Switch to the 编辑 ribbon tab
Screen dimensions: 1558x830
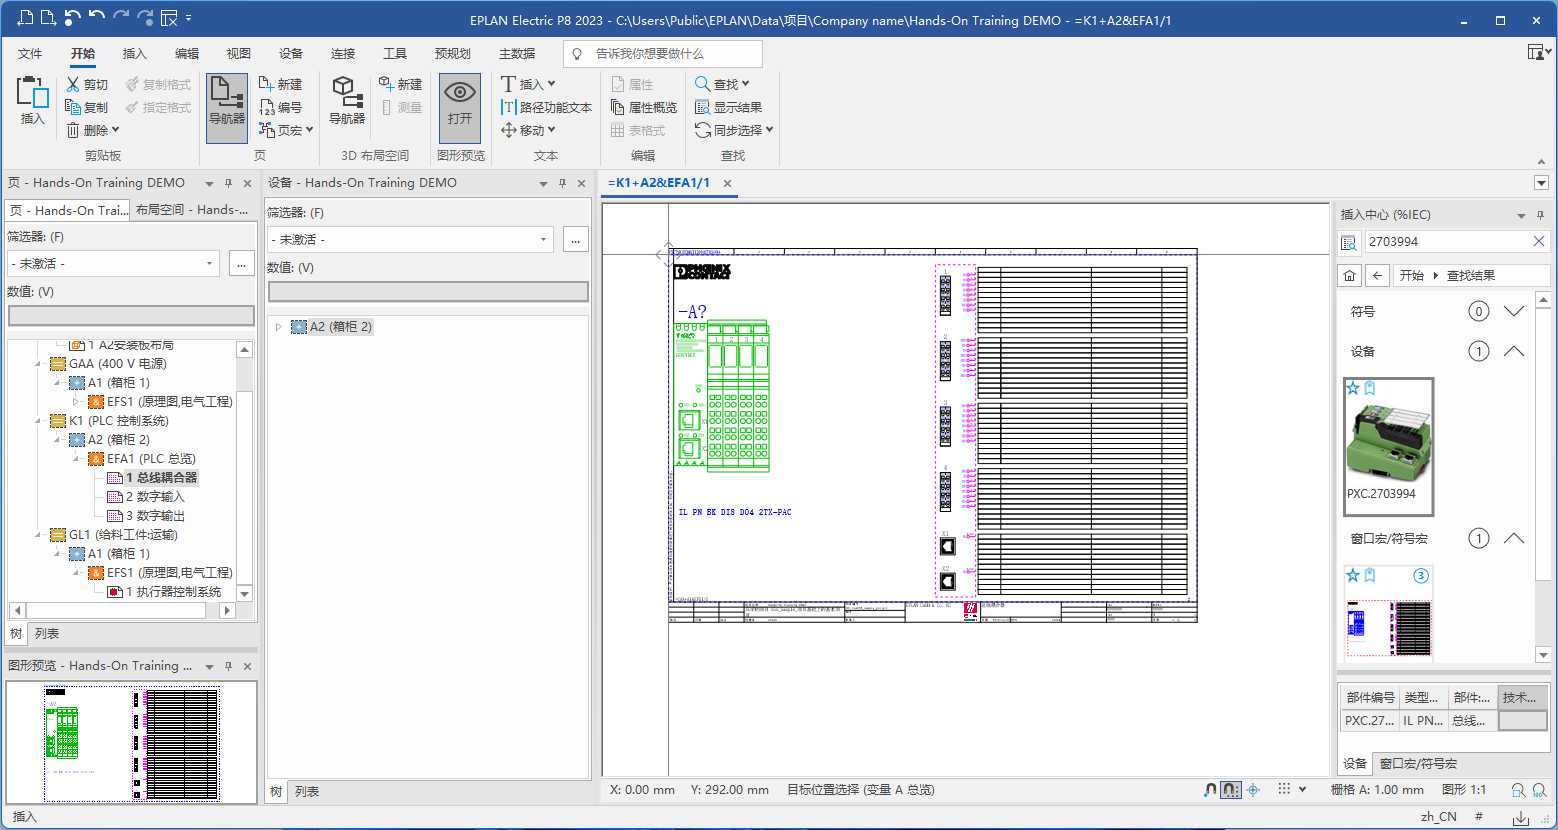[x=186, y=54]
